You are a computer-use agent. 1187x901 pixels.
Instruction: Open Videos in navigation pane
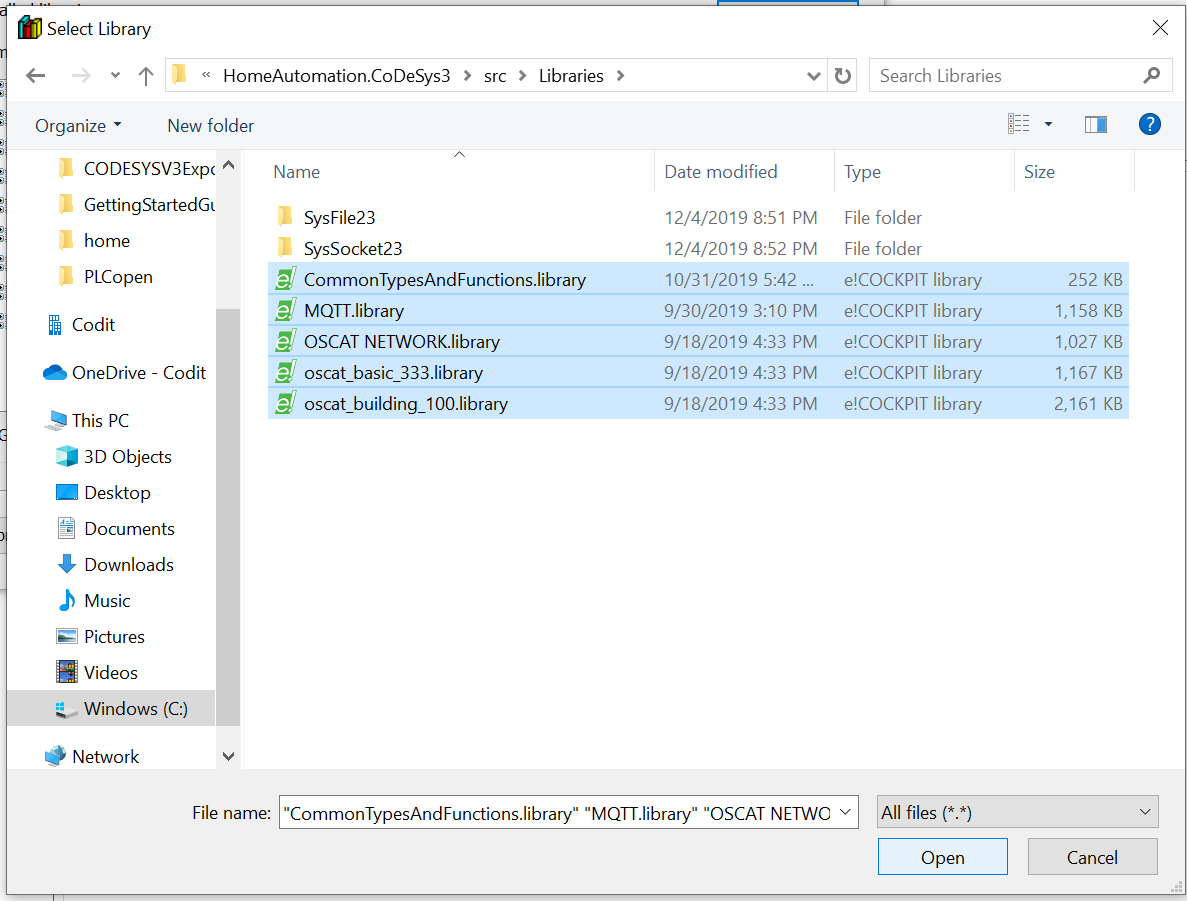click(97, 672)
